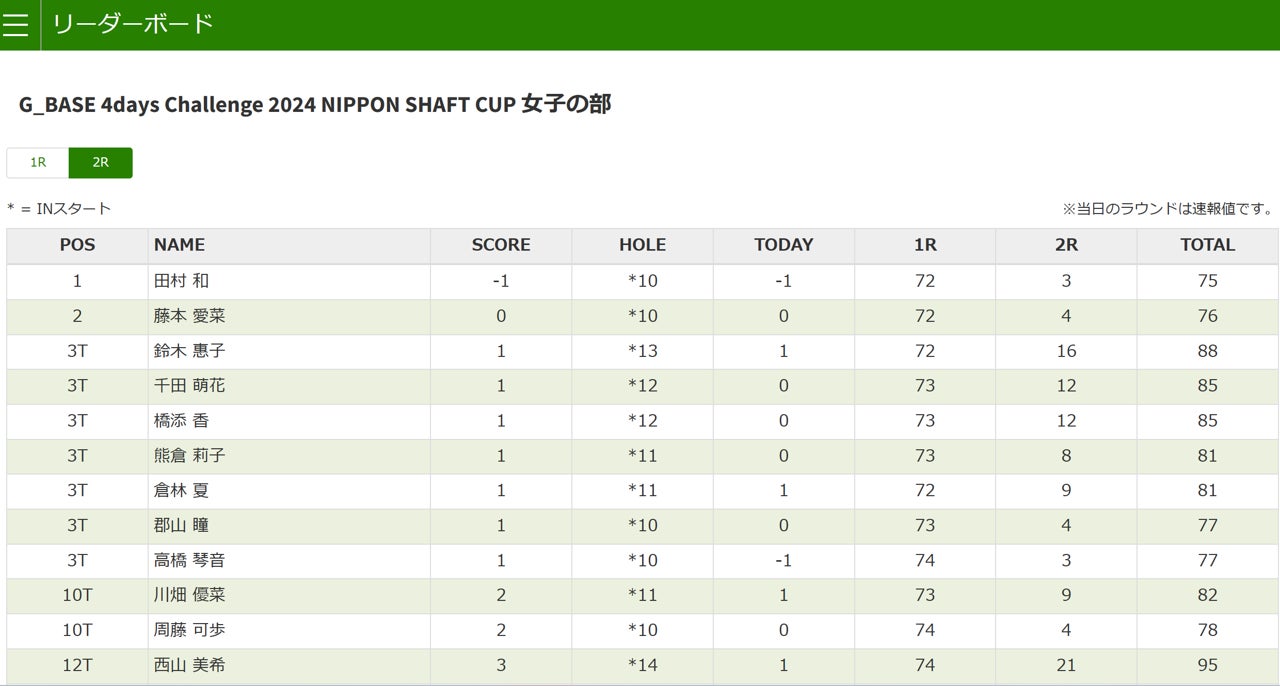Click player name 鈴木 惠子
The width and height of the screenshot is (1280, 686).
(189, 351)
